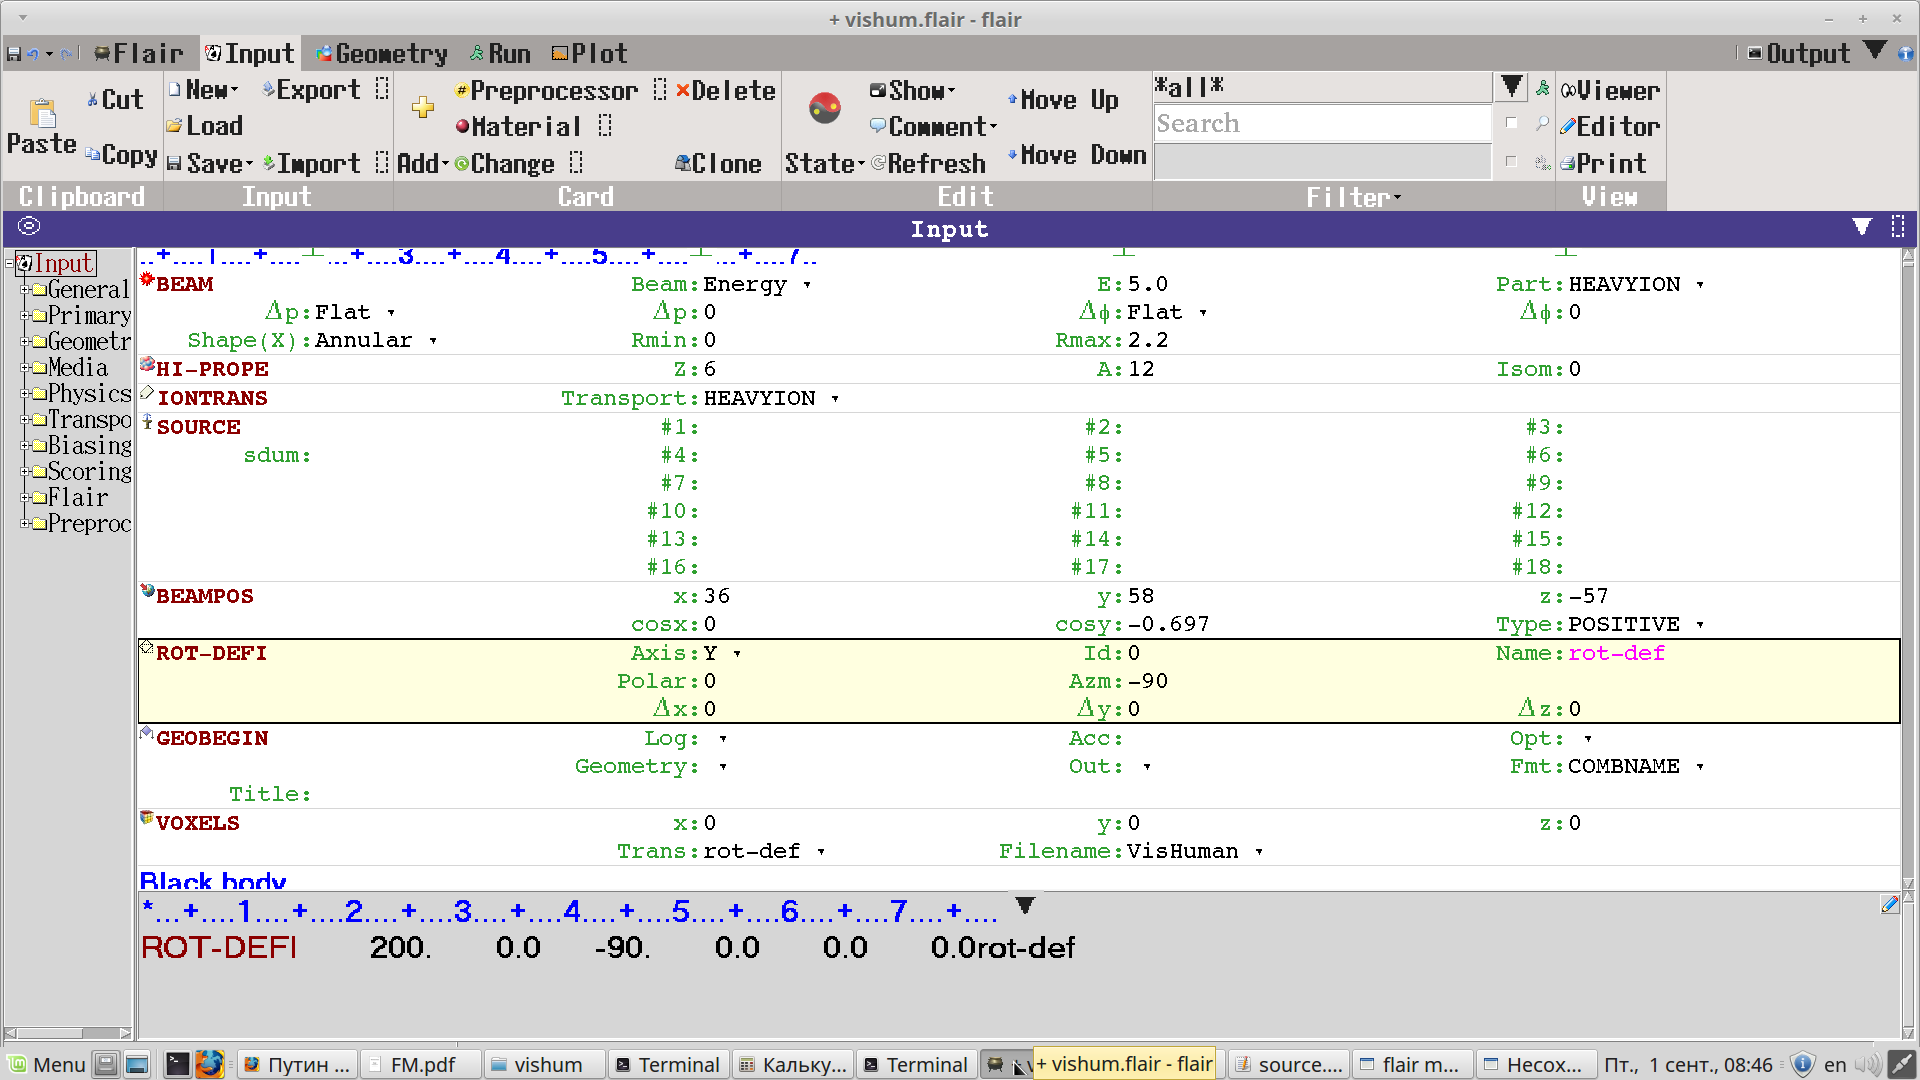Click the save icon in quick toolbar
Image resolution: width=1920 pixels, height=1080 pixels.
[14, 54]
